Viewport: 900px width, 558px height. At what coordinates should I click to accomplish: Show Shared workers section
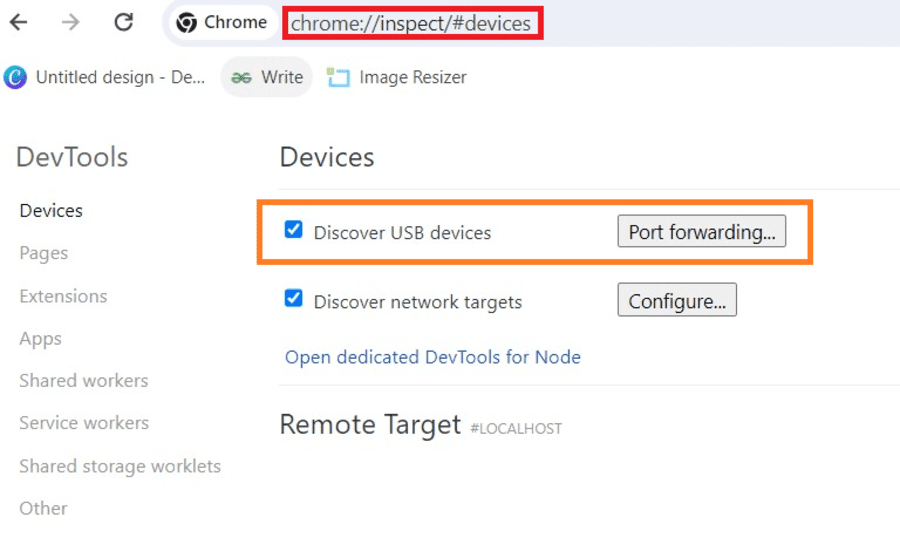pyautogui.click(x=83, y=381)
